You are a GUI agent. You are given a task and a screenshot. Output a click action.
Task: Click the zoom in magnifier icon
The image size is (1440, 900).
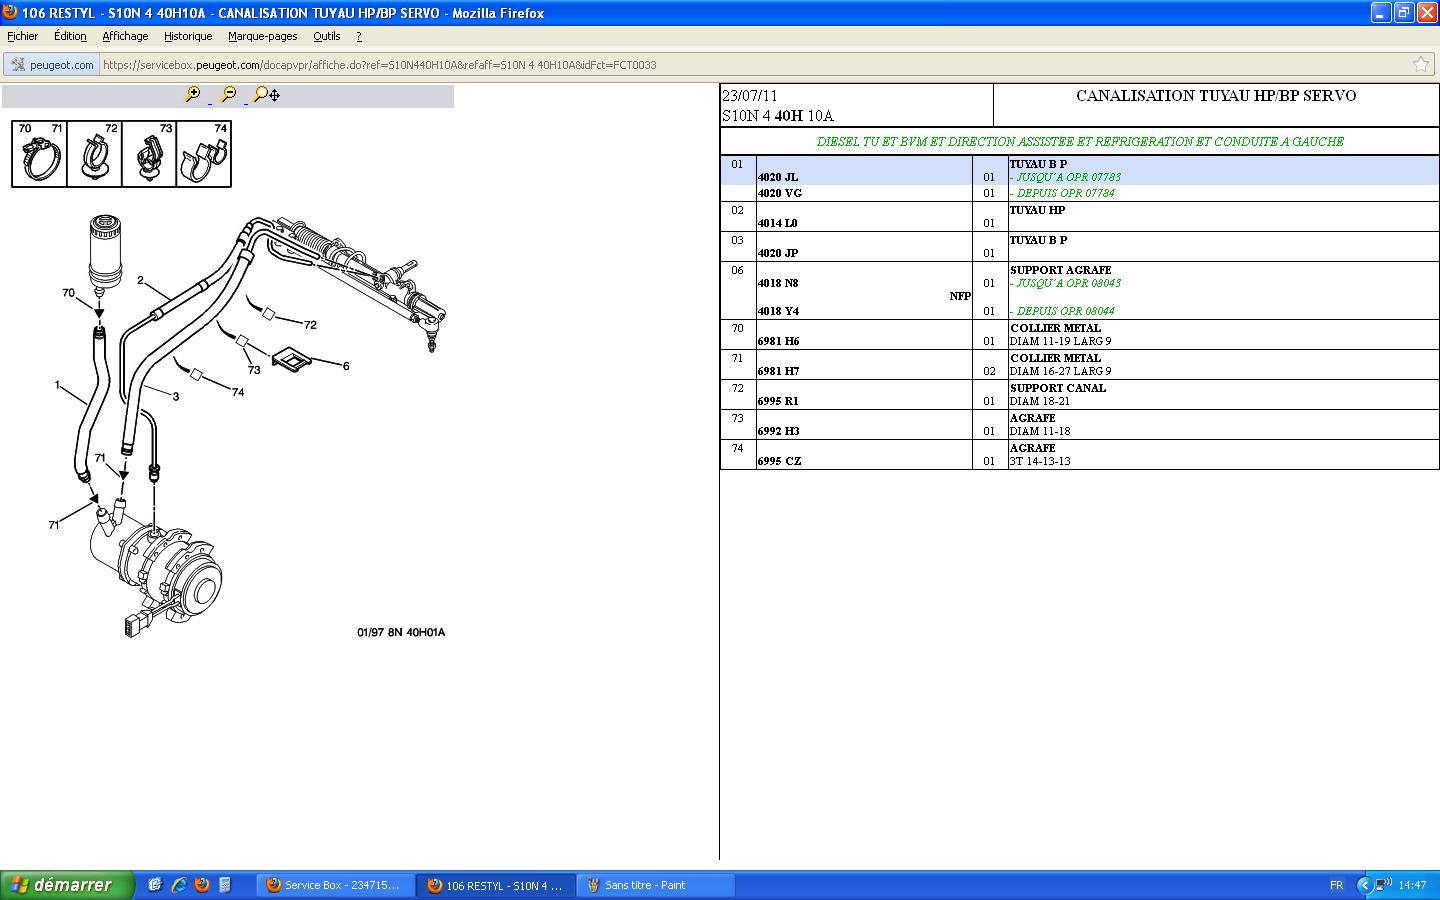coord(193,95)
